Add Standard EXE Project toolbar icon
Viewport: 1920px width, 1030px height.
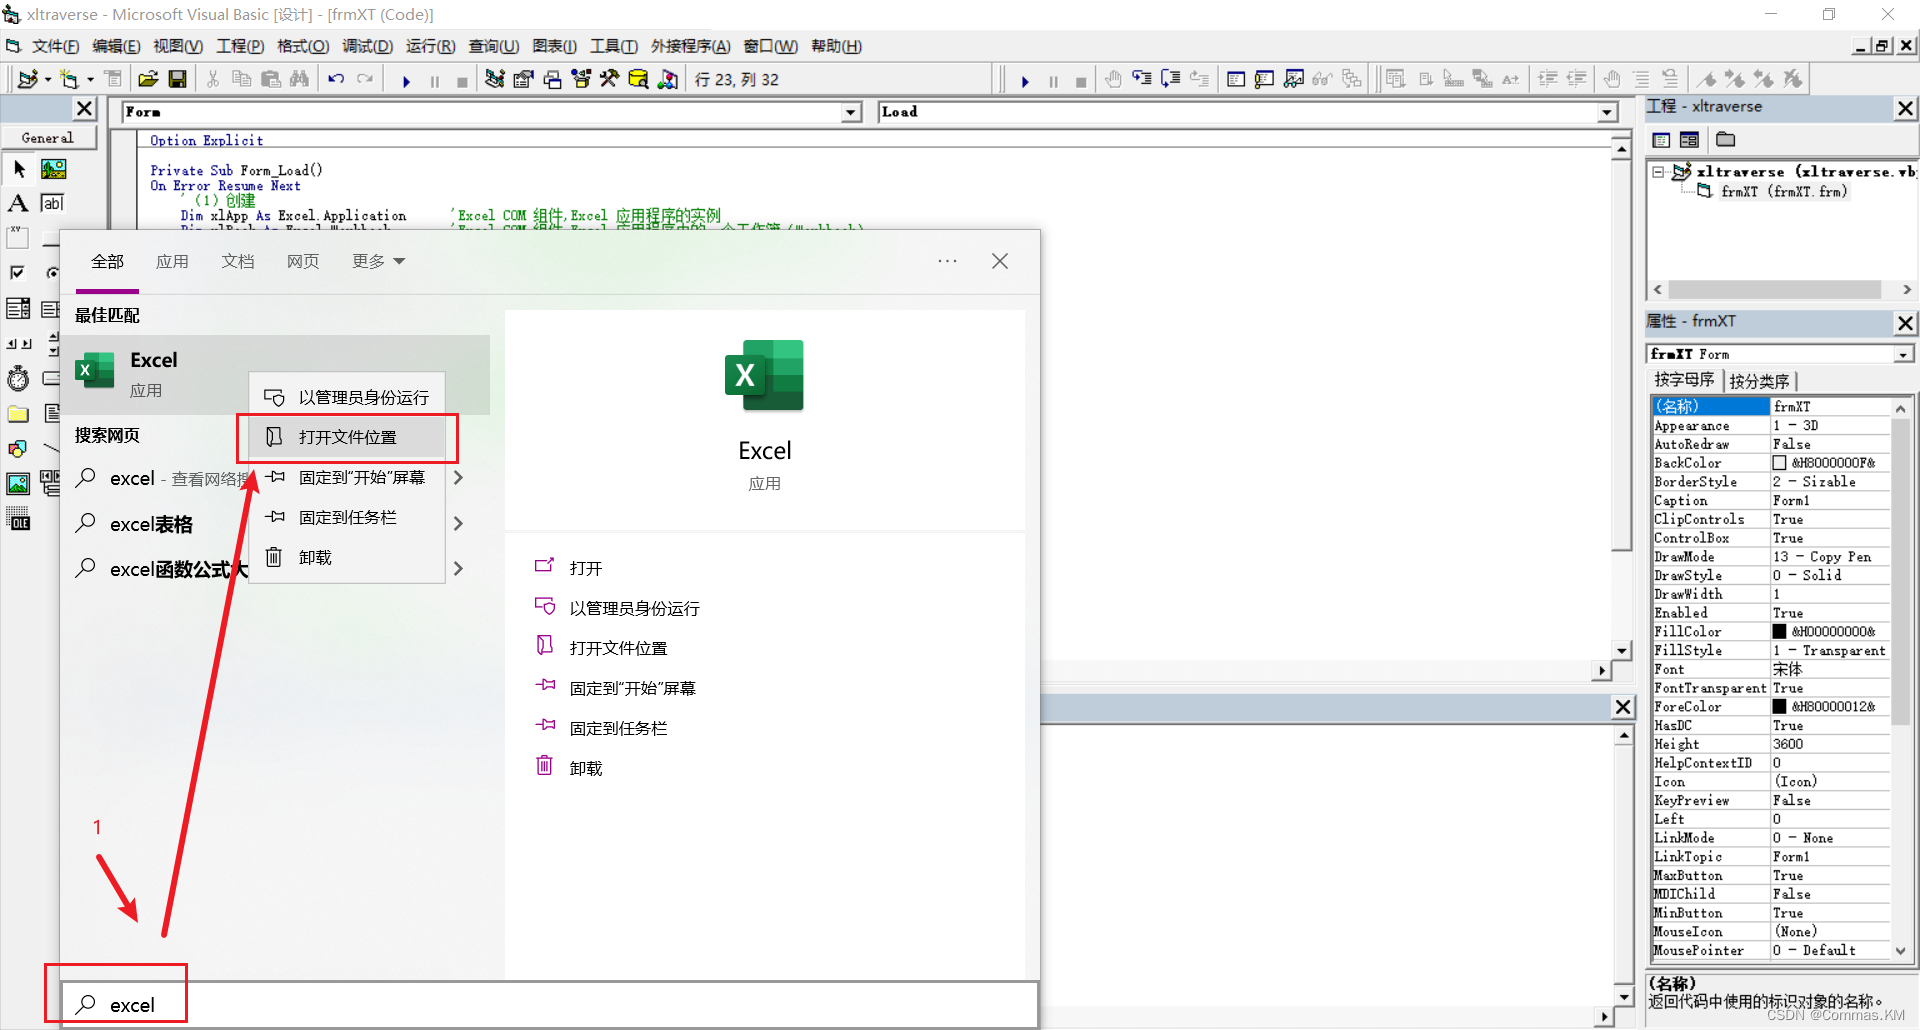(x=27, y=79)
